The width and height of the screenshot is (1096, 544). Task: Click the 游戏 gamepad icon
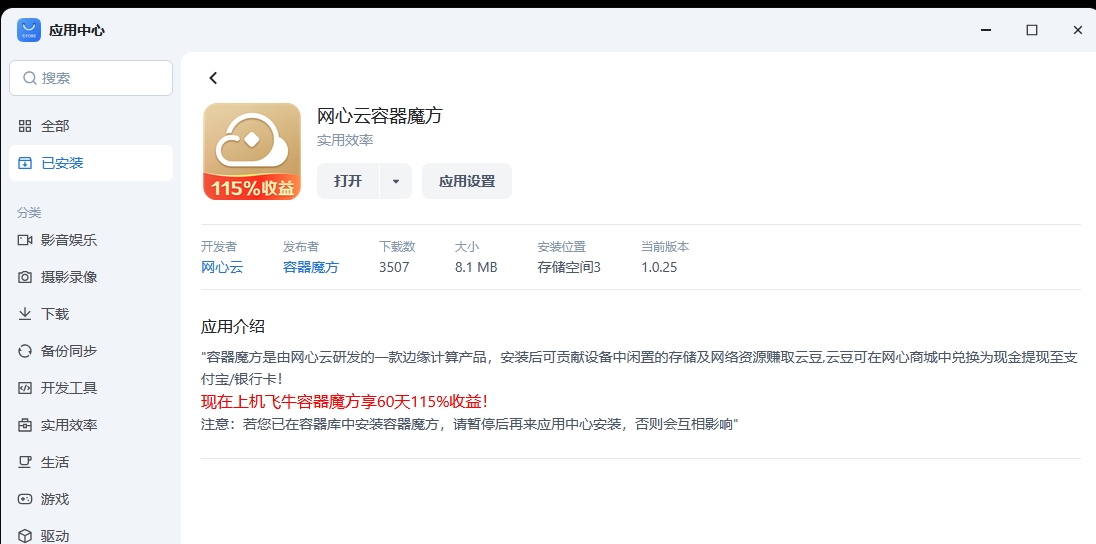25,499
